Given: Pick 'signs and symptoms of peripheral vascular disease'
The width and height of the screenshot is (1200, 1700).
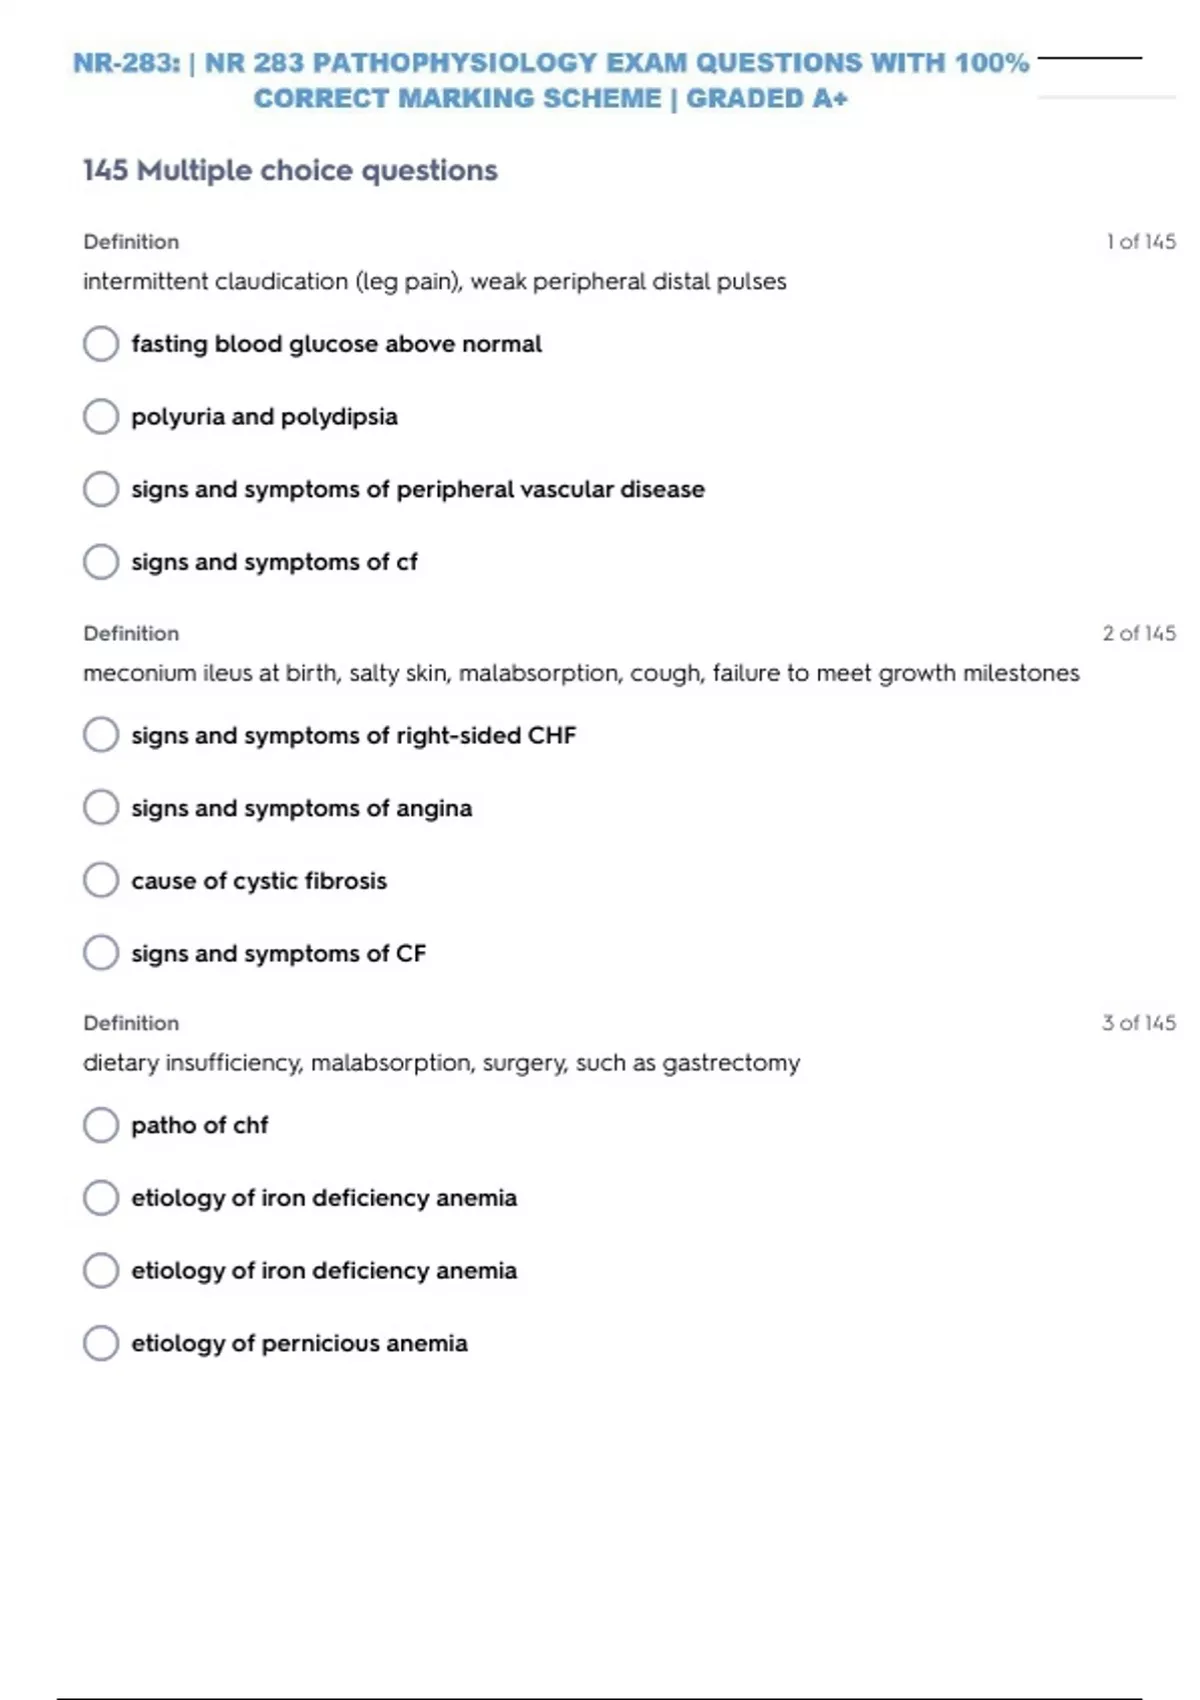Looking at the screenshot, I should (101, 489).
